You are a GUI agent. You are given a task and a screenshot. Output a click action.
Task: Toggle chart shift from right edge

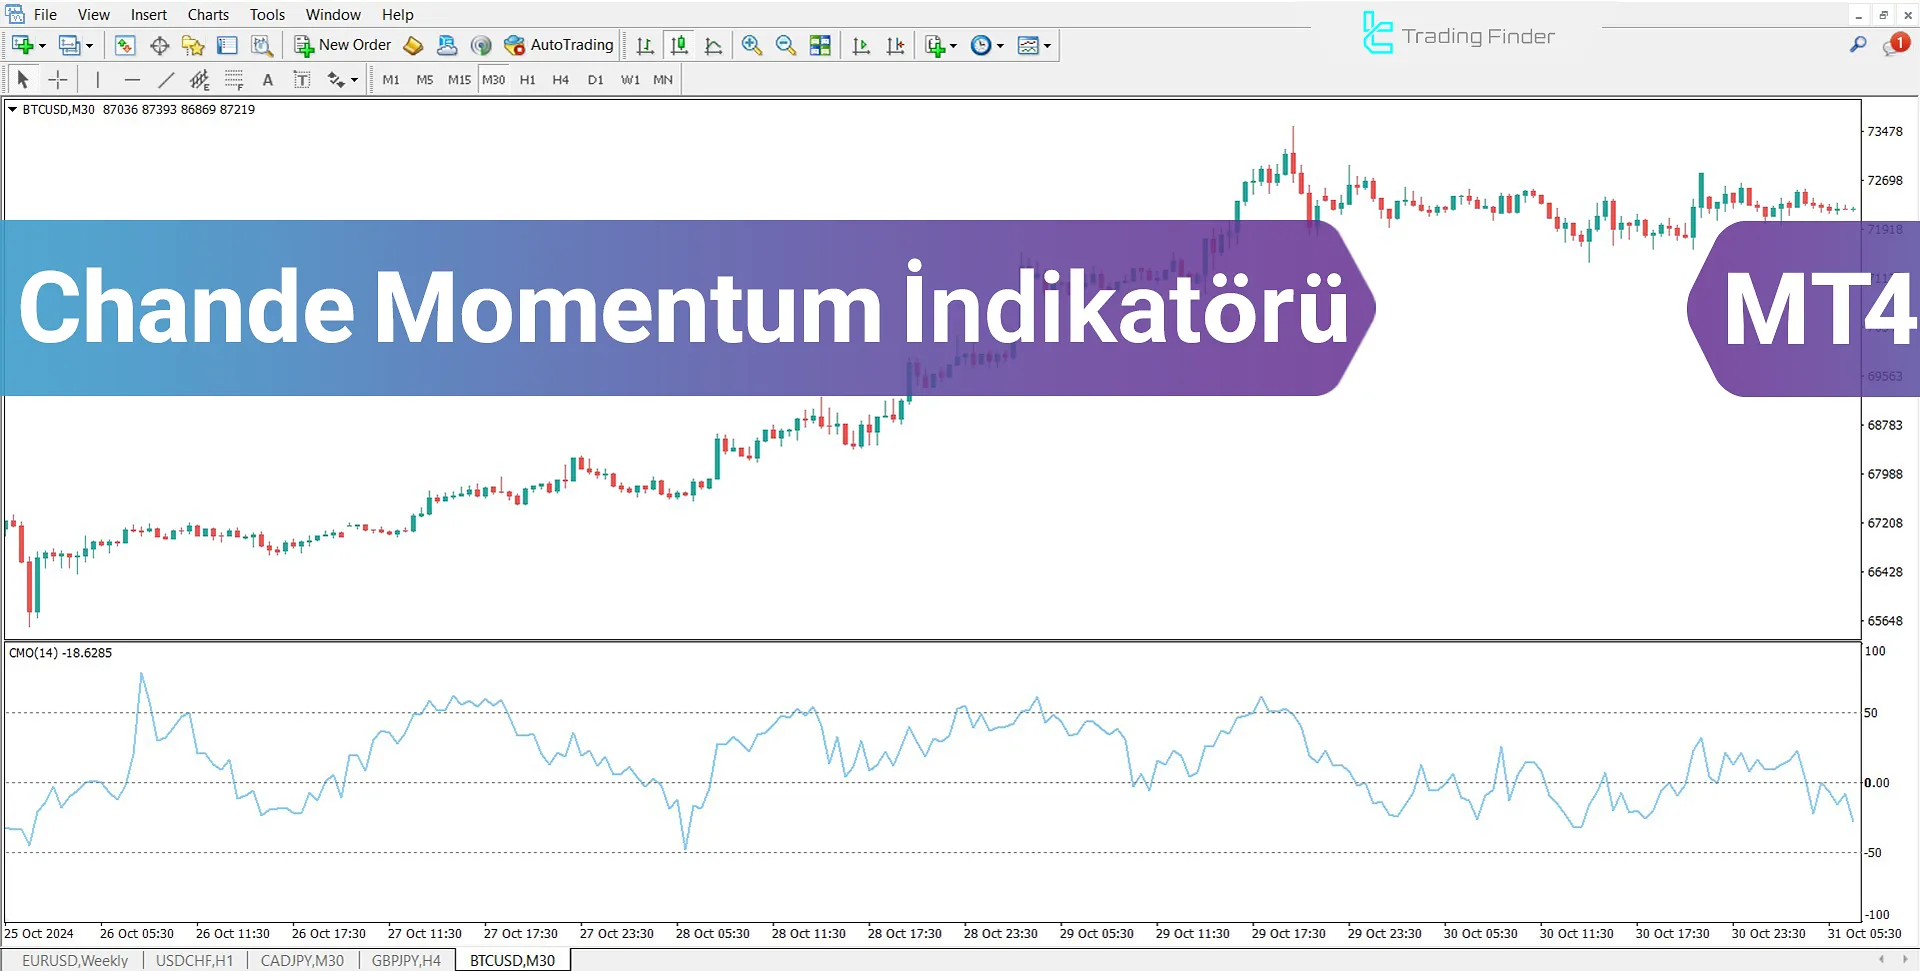click(895, 45)
